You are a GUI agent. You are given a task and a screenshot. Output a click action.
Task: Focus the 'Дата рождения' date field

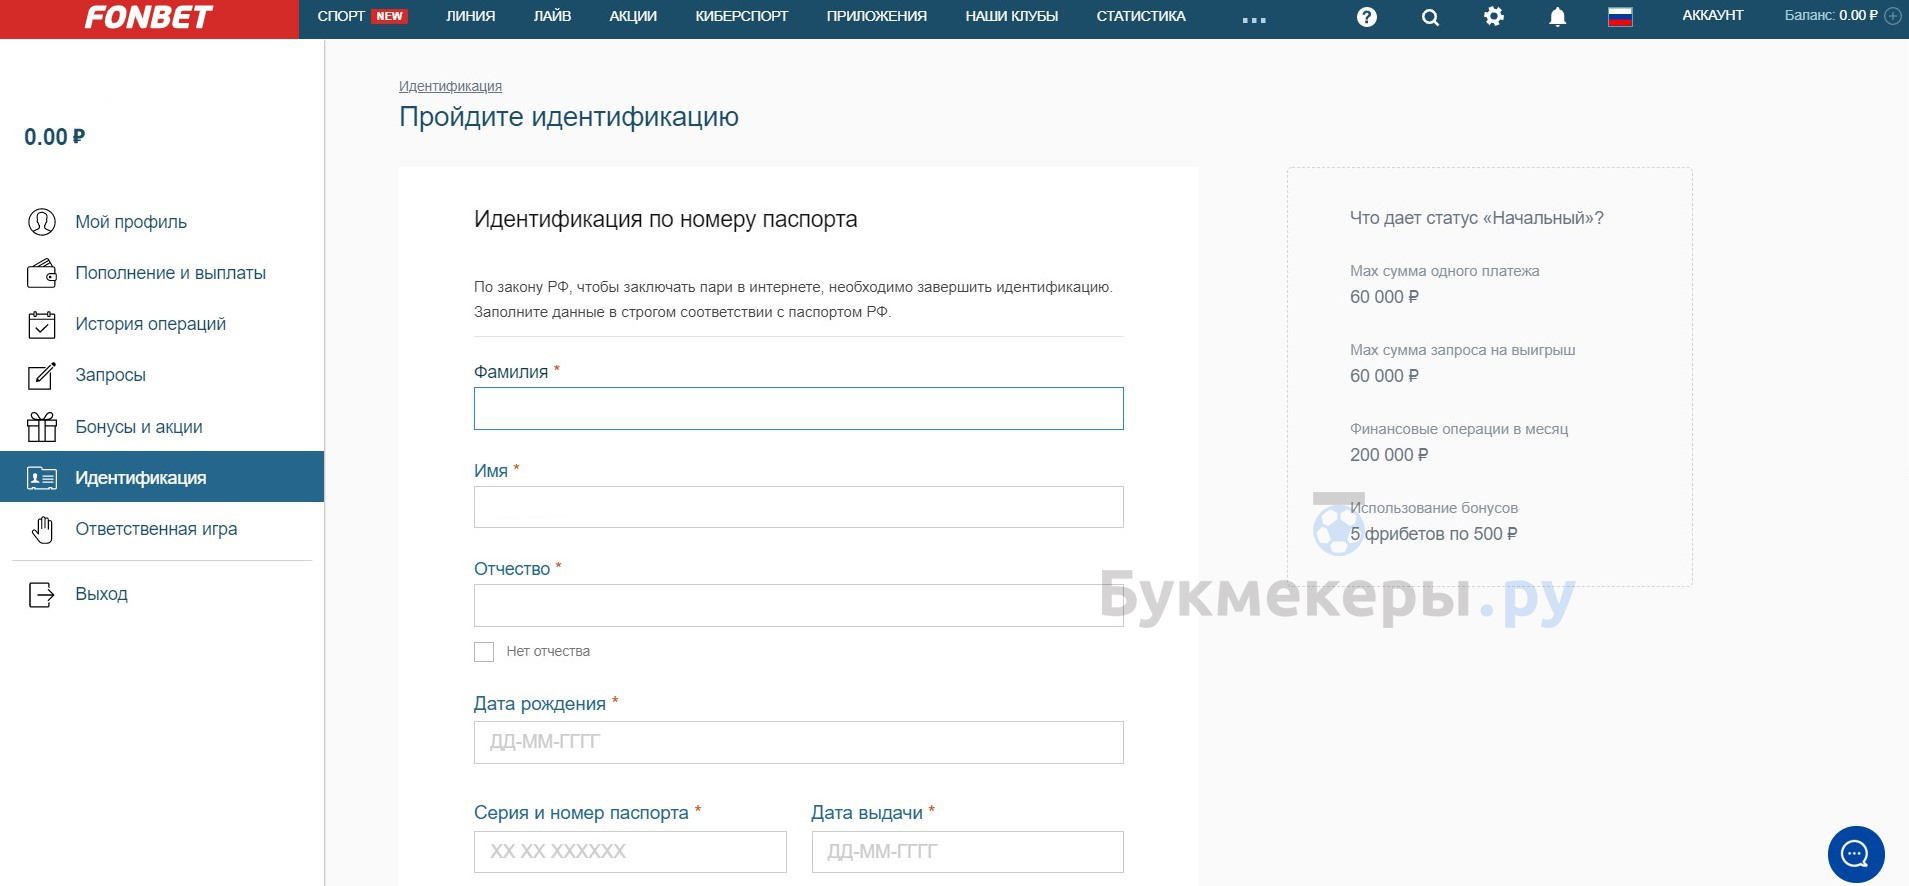pos(798,742)
